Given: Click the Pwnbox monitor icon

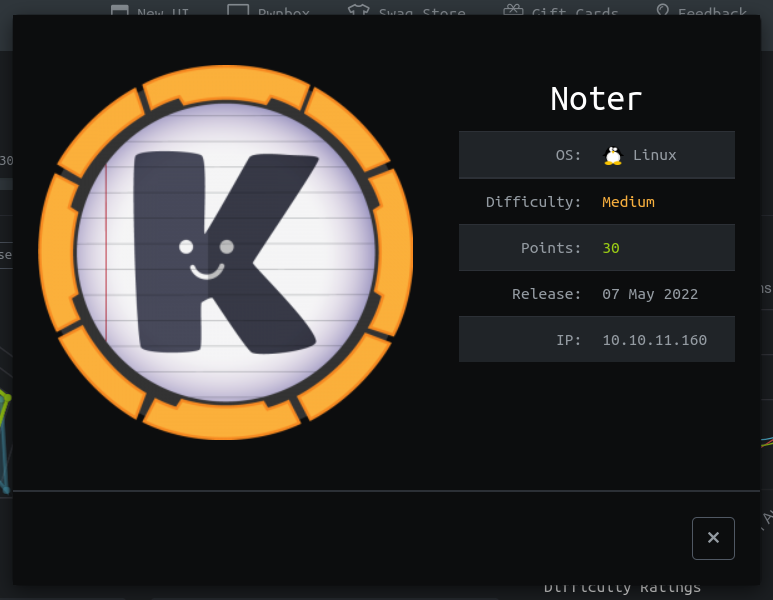Looking at the screenshot, I should tap(238, 9).
